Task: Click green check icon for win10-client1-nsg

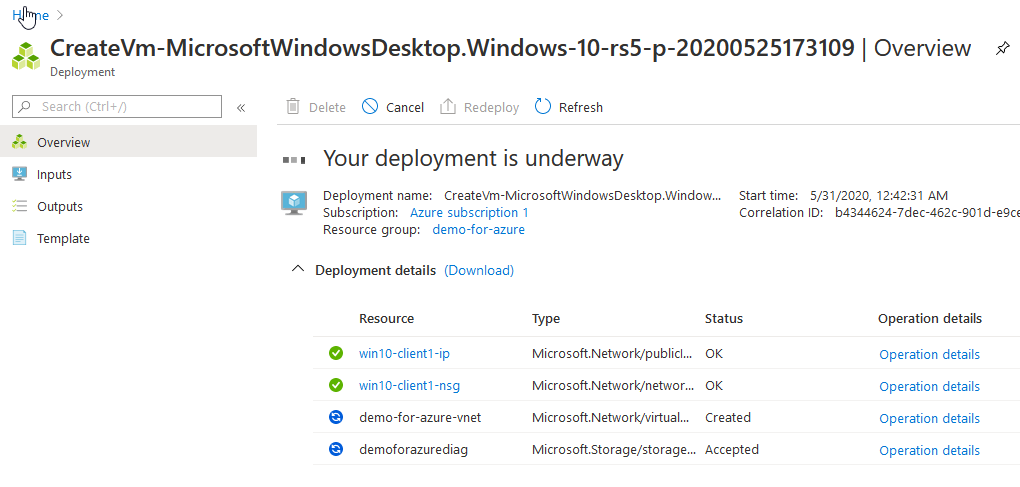Action: tap(336, 386)
